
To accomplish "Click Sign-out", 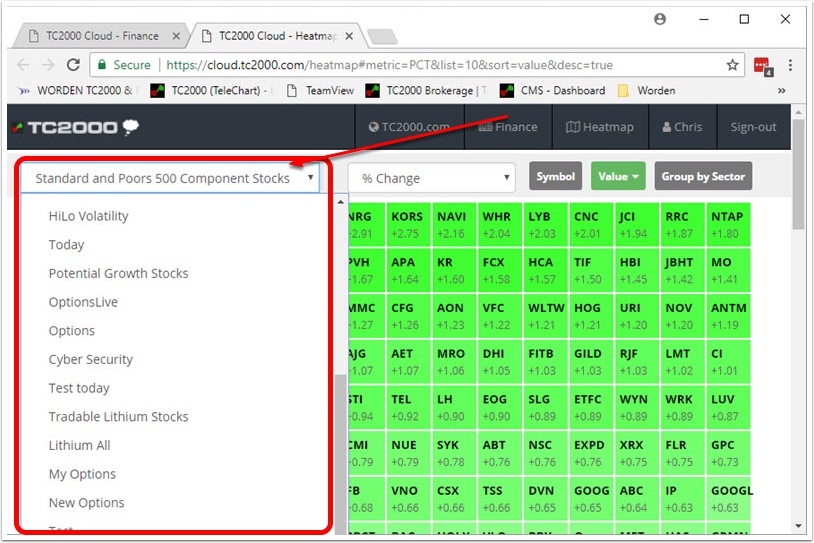I will 753,127.
